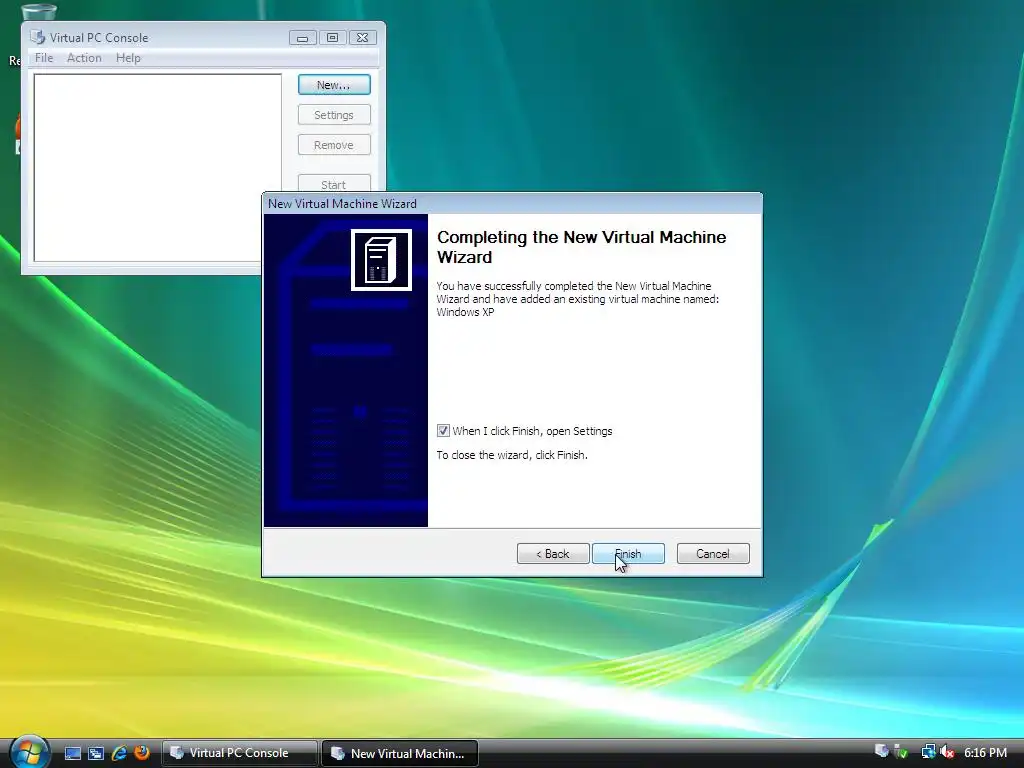1024x768 pixels.
Task: Close the Virtual PC Console window
Action: click(x=362, y=38)
